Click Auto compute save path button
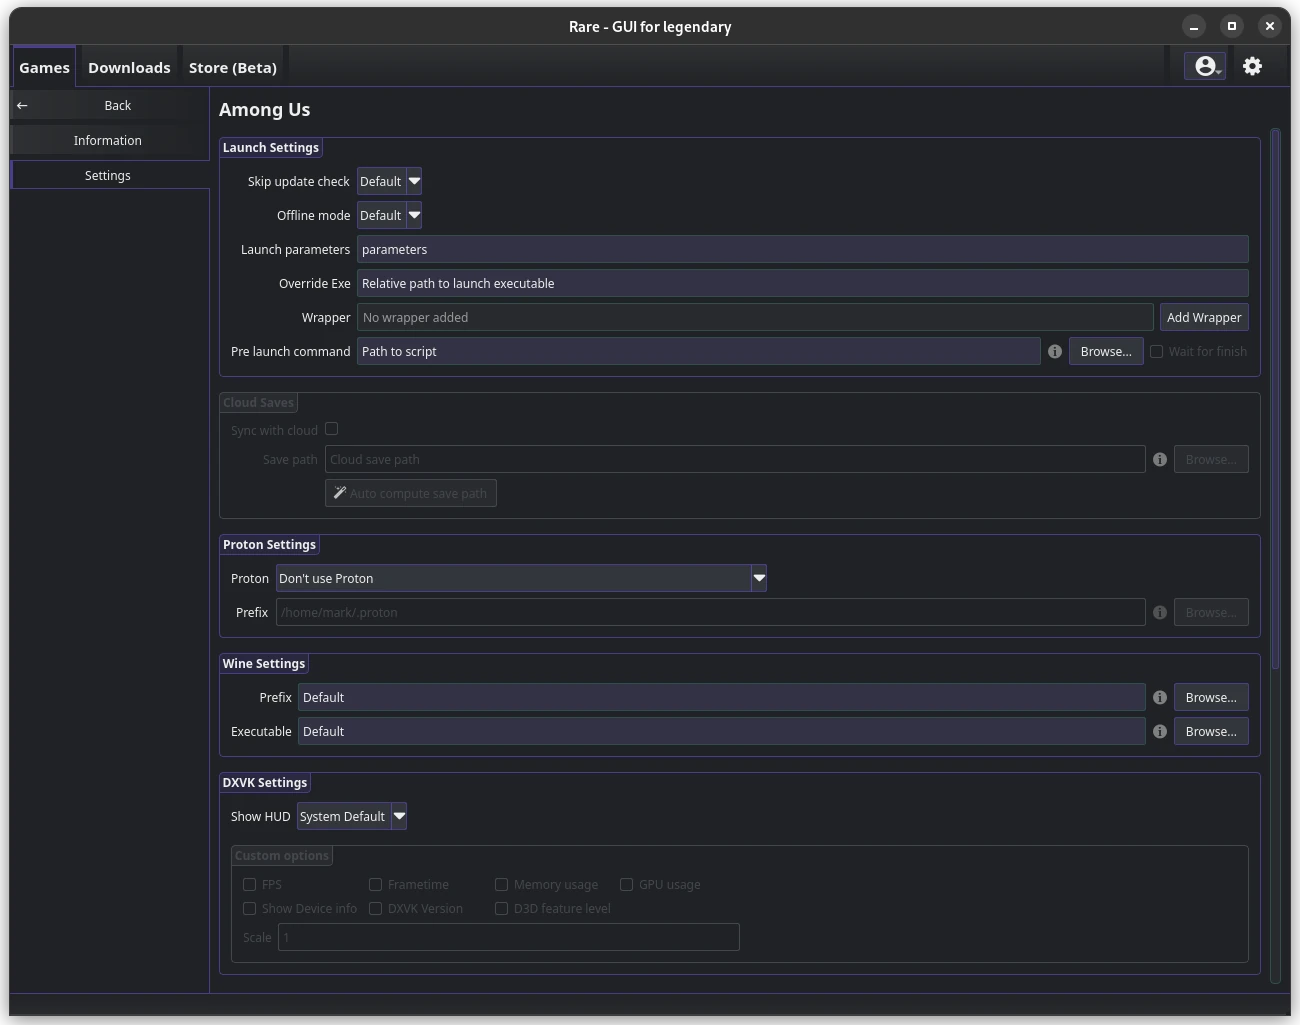The height and width of the screenshot is (1025, 1300). coord(411,493)
